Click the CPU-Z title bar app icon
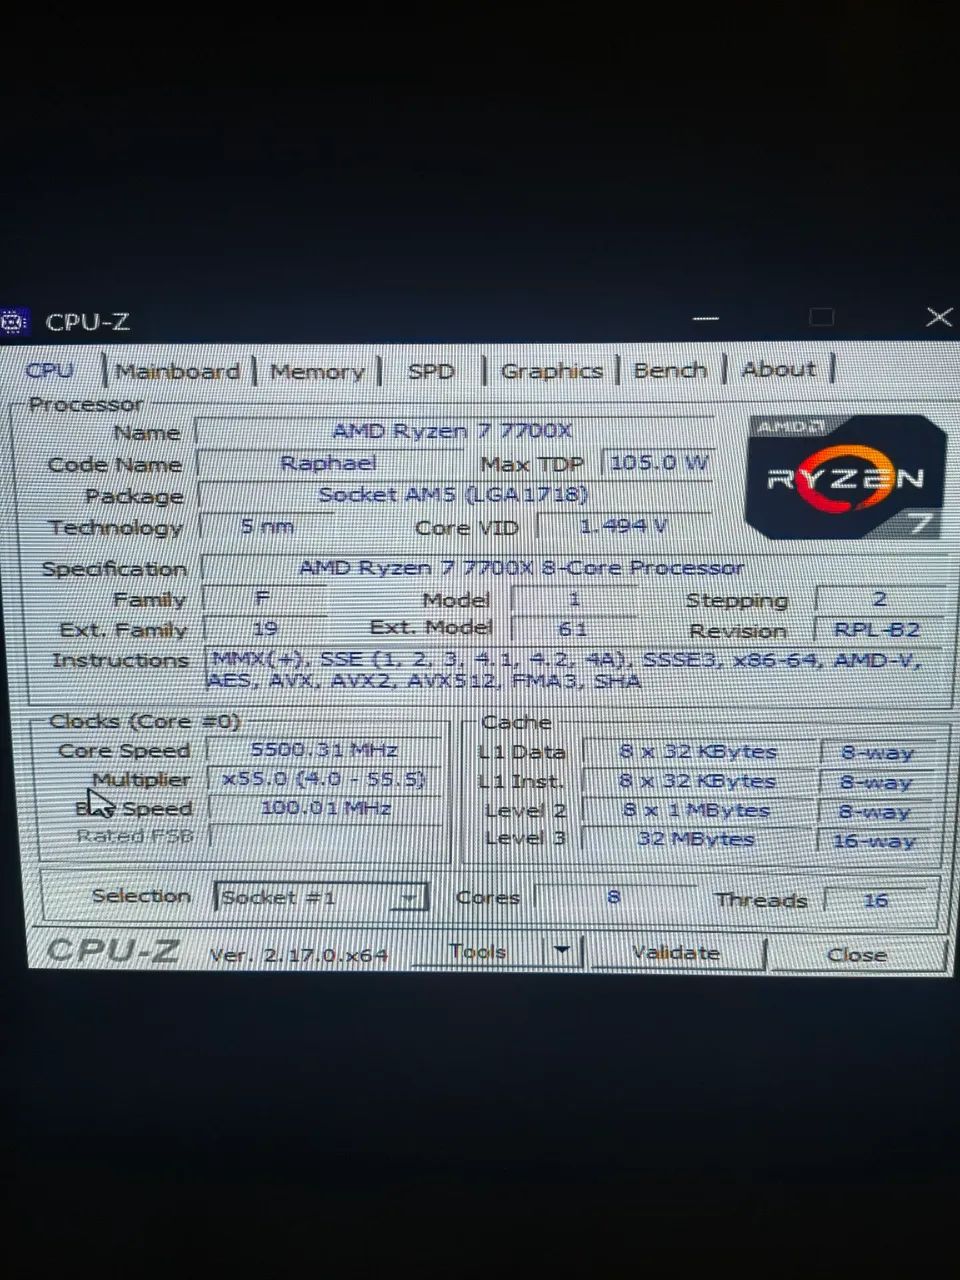 [x=13, y=322]
